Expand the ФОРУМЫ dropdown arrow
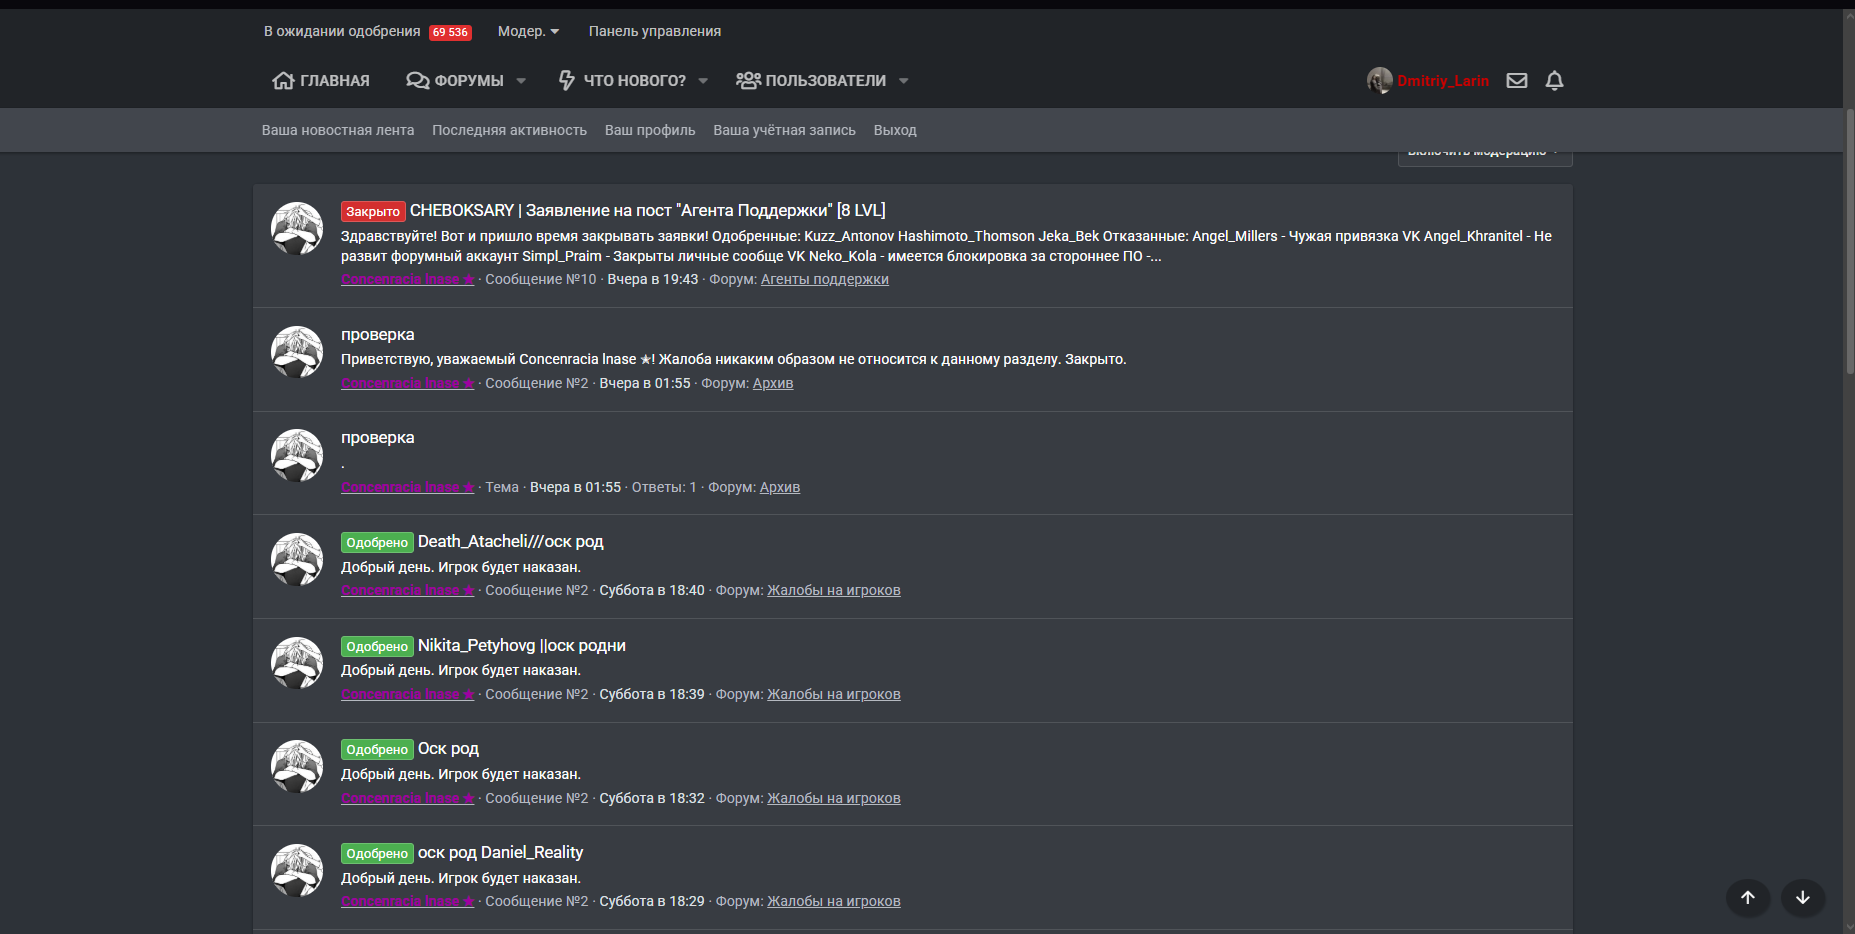The width and height of the screenshot is (1855, 934). [x=521, y=81]
